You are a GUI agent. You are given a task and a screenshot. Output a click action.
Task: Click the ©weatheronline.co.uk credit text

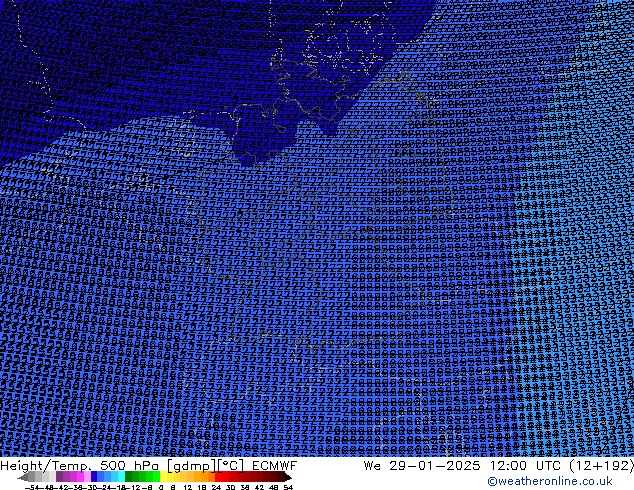tap(549, 481)
